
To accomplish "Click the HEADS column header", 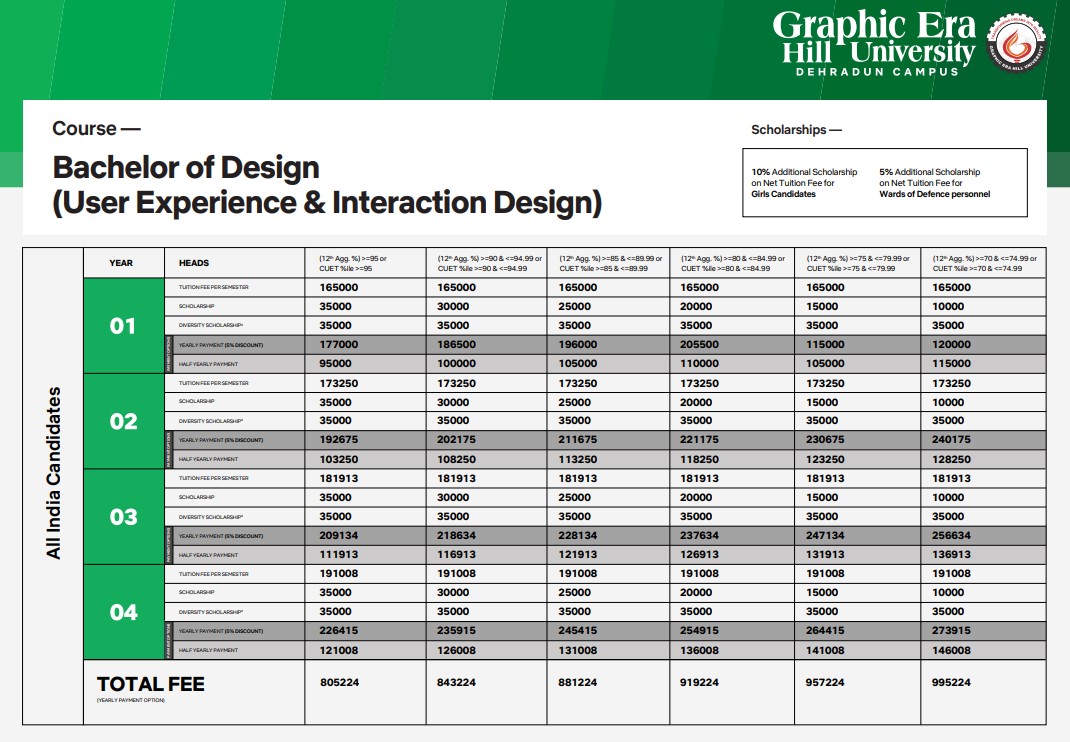I will 194,263.
